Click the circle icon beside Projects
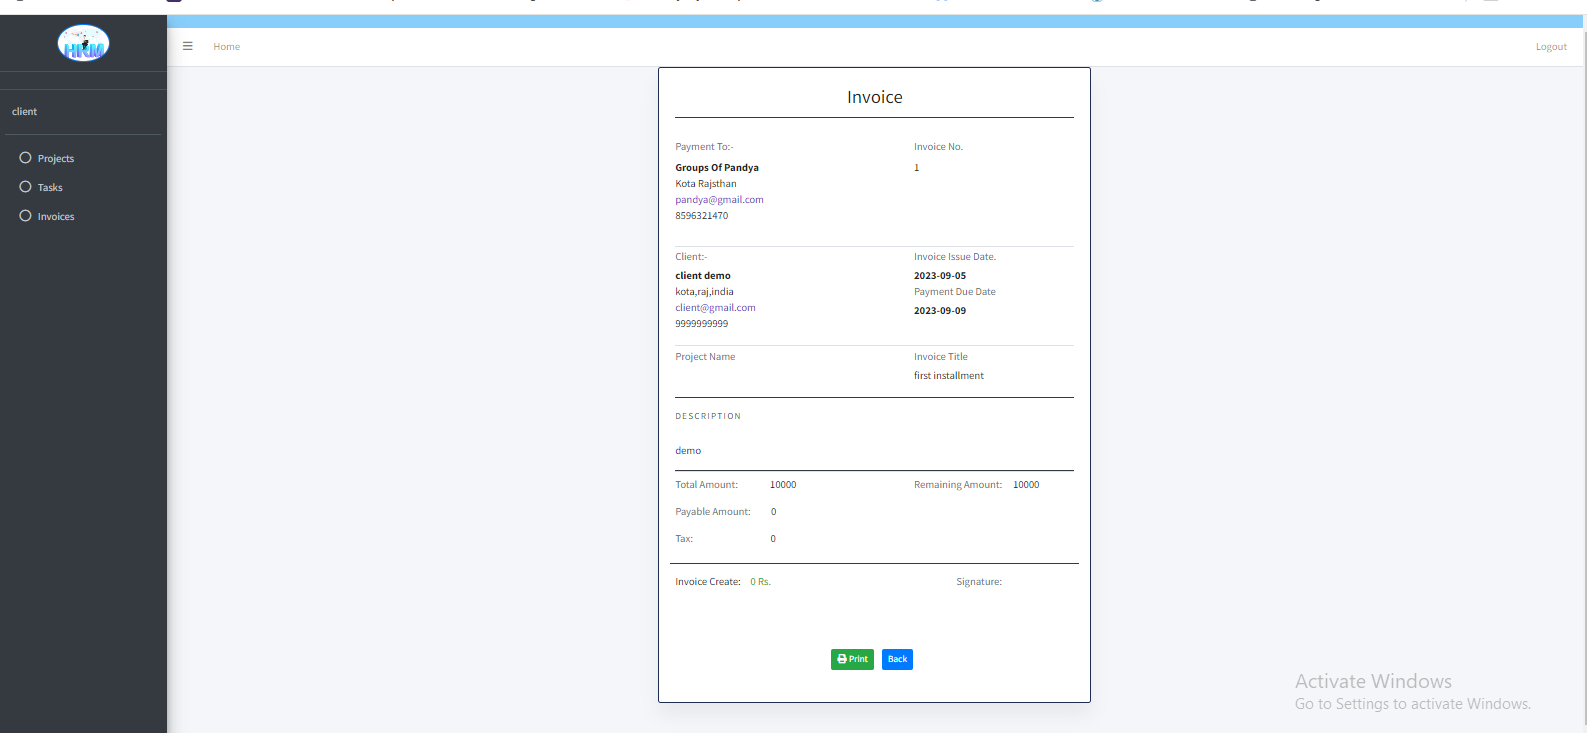The height and width of the screenshot is (733, 1587). 26,158
